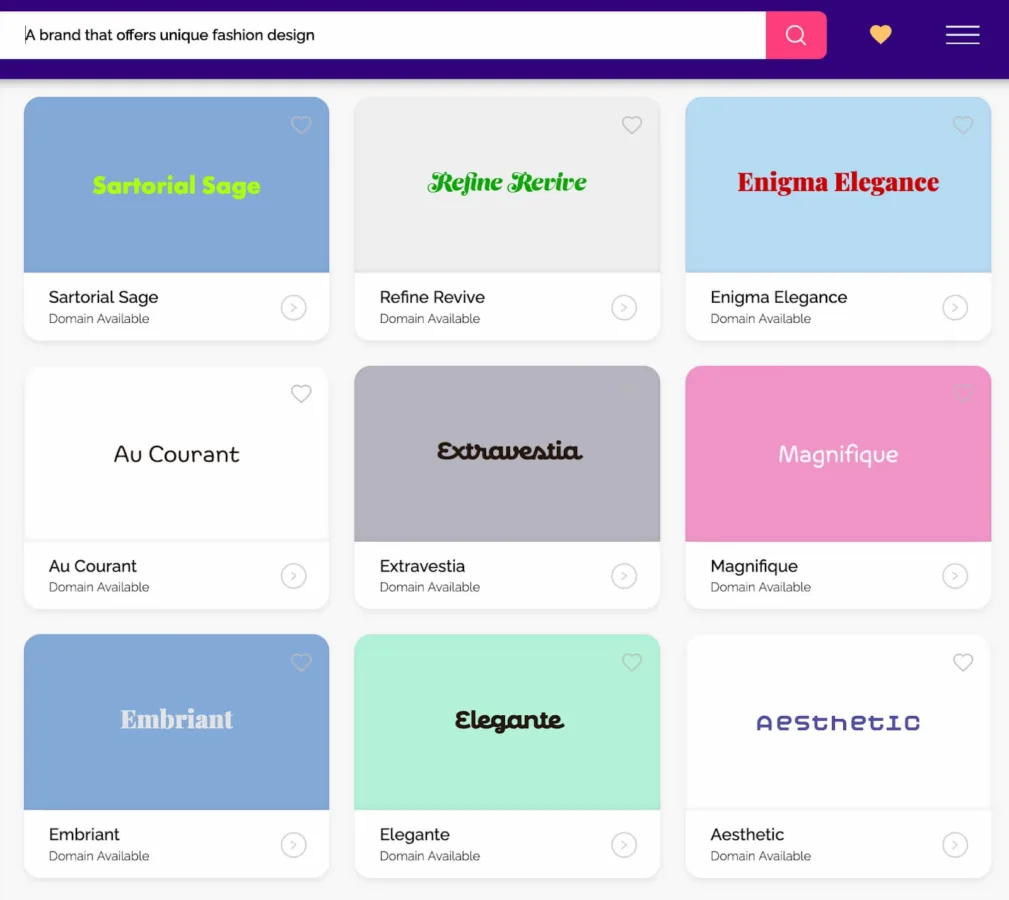Click the Refine Revive name text
This screenshot has width=1009, height=900.
[432, 297]
